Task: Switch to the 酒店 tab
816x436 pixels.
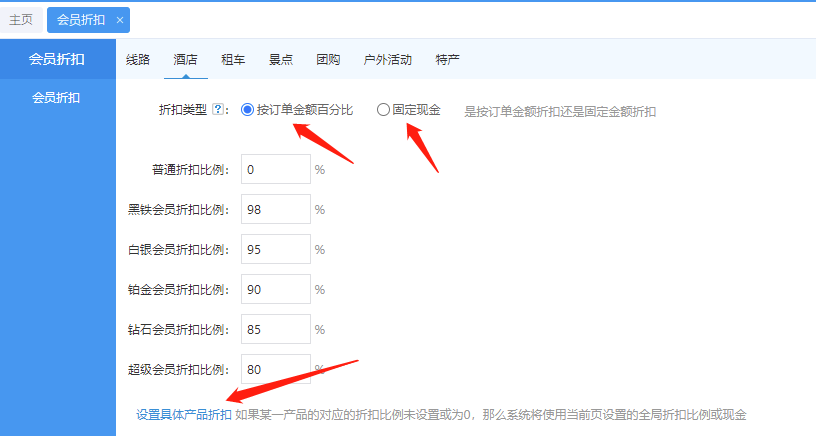Action: click(x=185, y=60)
